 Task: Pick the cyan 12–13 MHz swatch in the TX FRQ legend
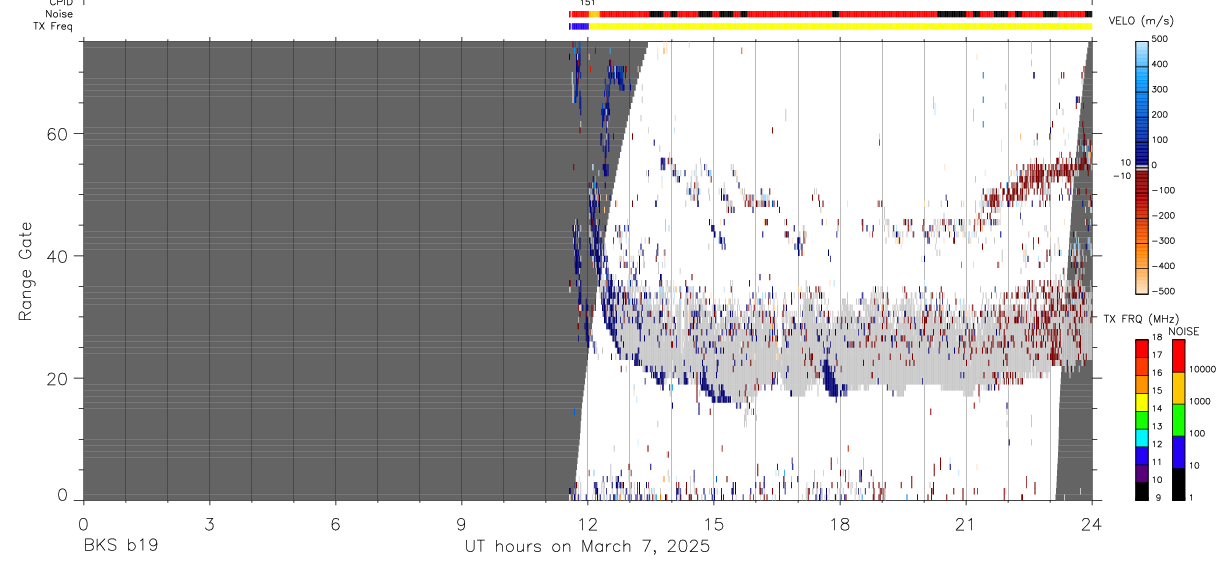(1142, 437)
